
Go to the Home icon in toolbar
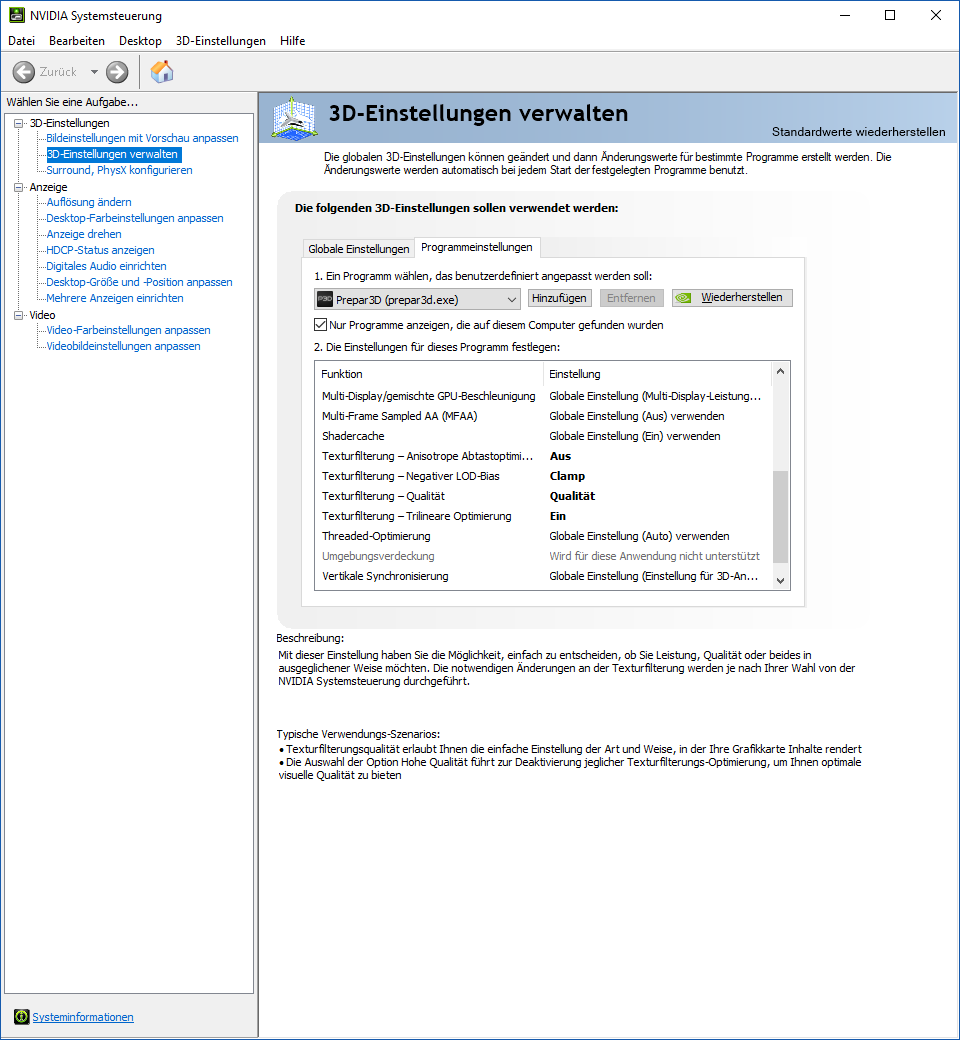(162, 72)
